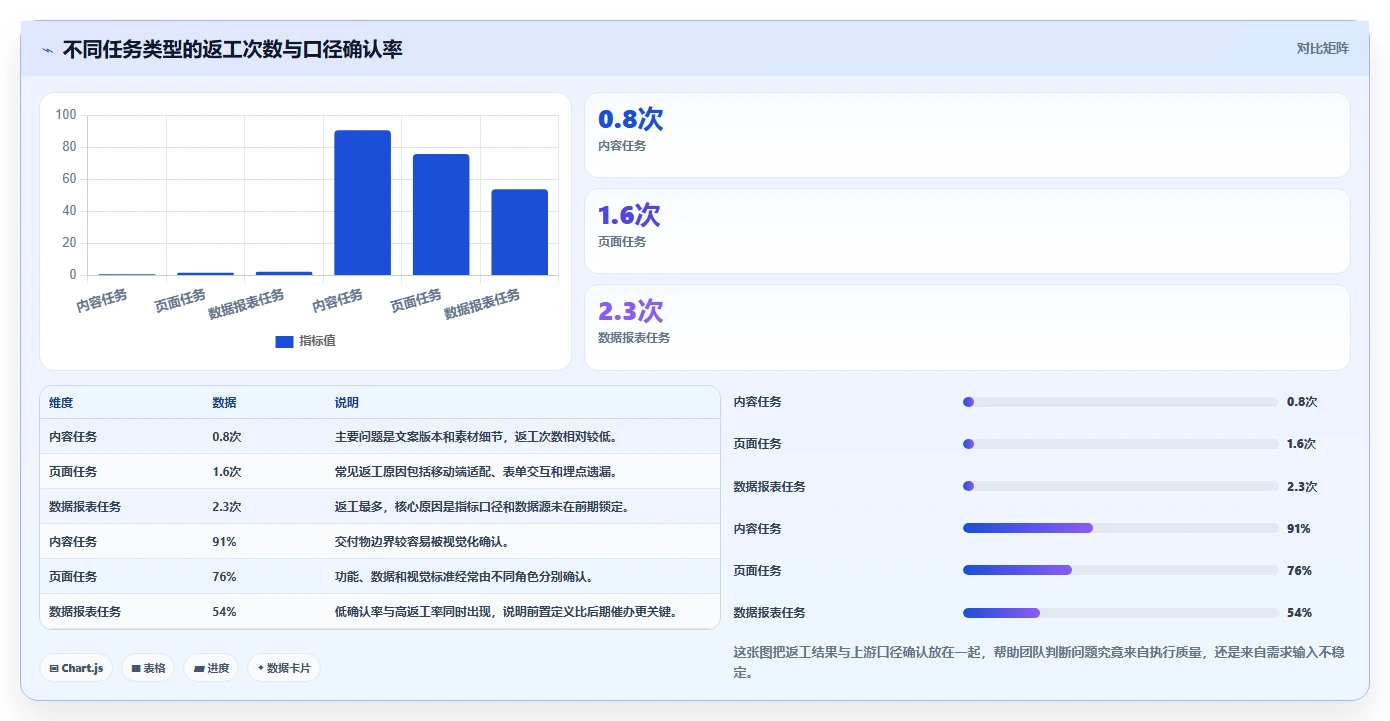Click the 100 label on the chart y-axis
This screenshot has width=1390, height=721.
point(66,115)
